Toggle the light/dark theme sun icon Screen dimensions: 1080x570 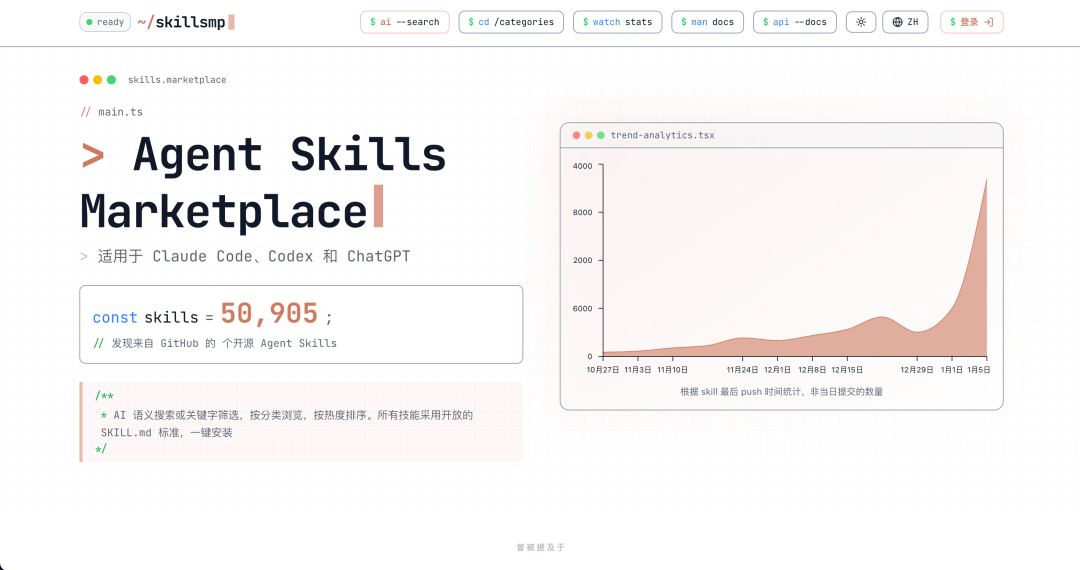[861, 22]
